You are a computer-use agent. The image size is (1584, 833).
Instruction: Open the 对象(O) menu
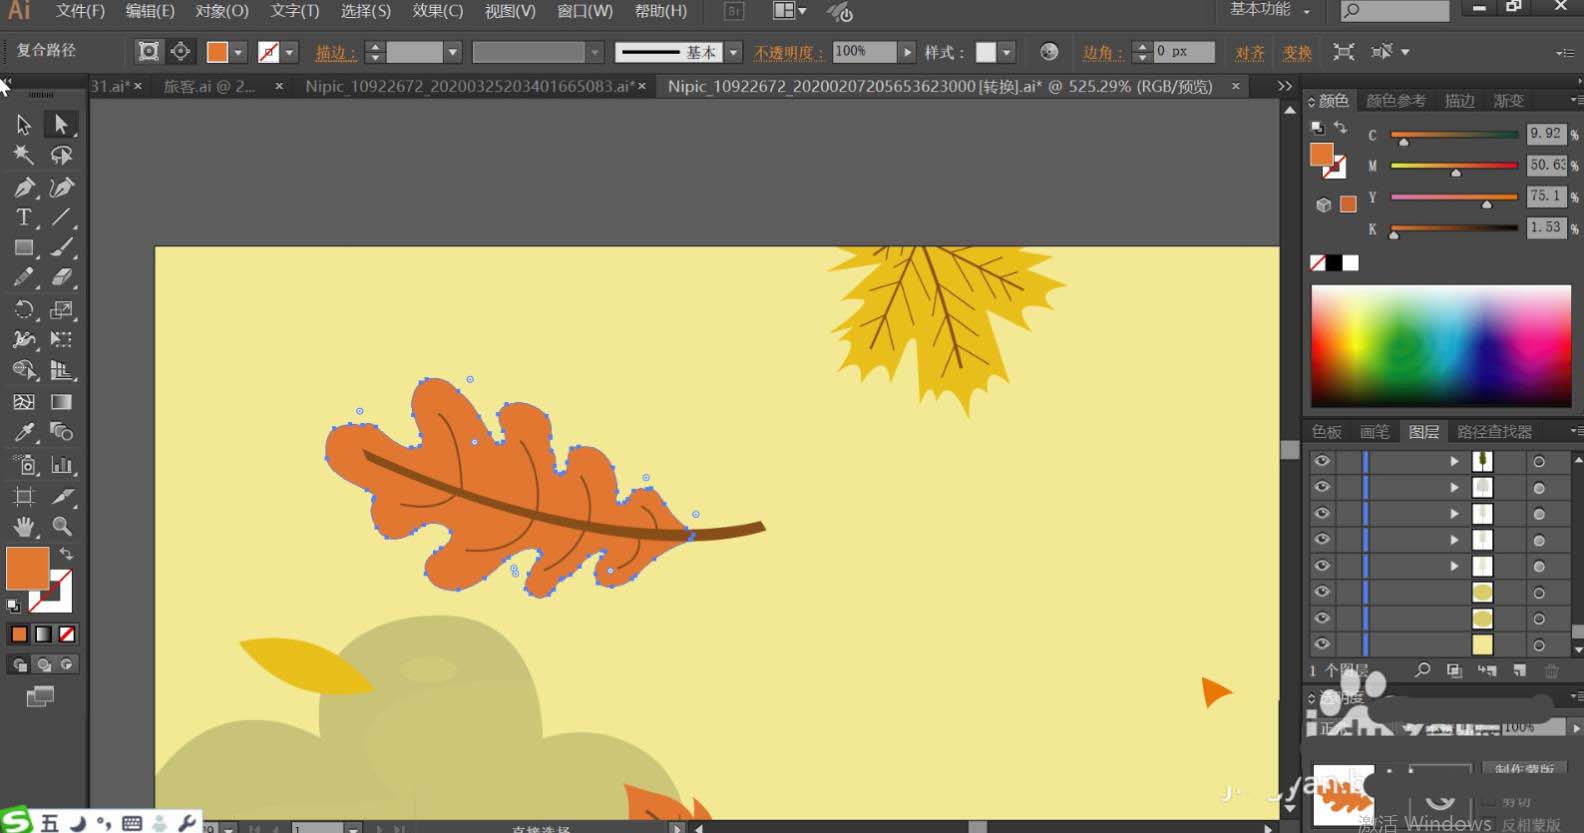(x=222, y=11)
